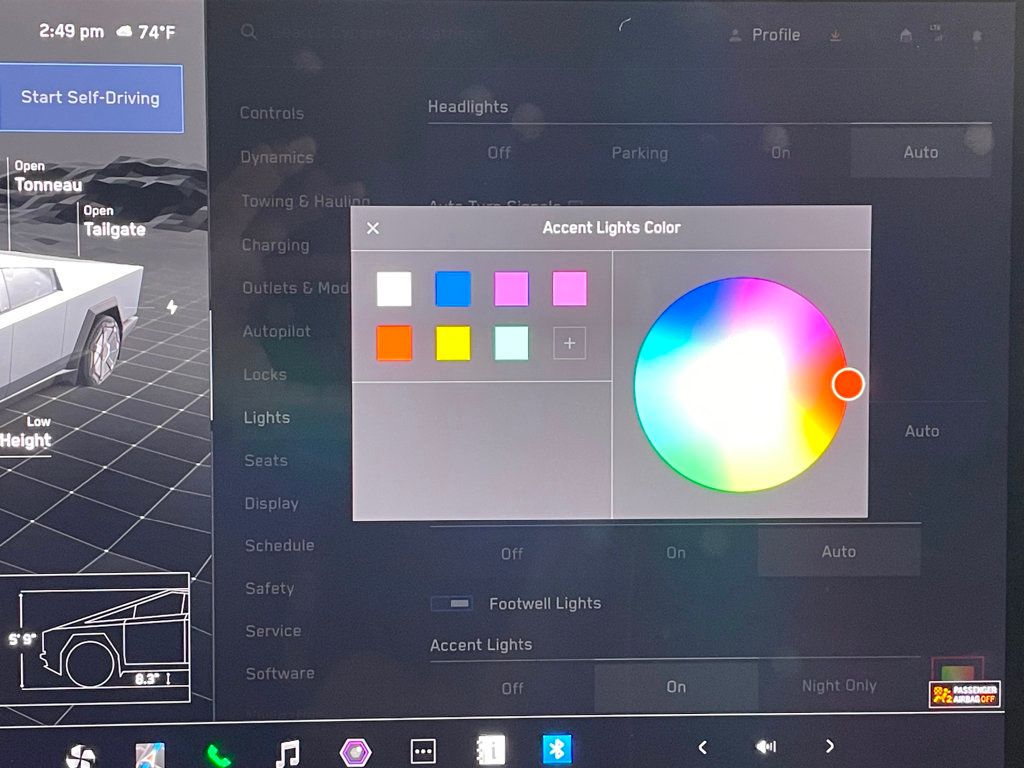Select Auto in row above Footwell Lights
1024x768 pixels.
tap(839, 552)
